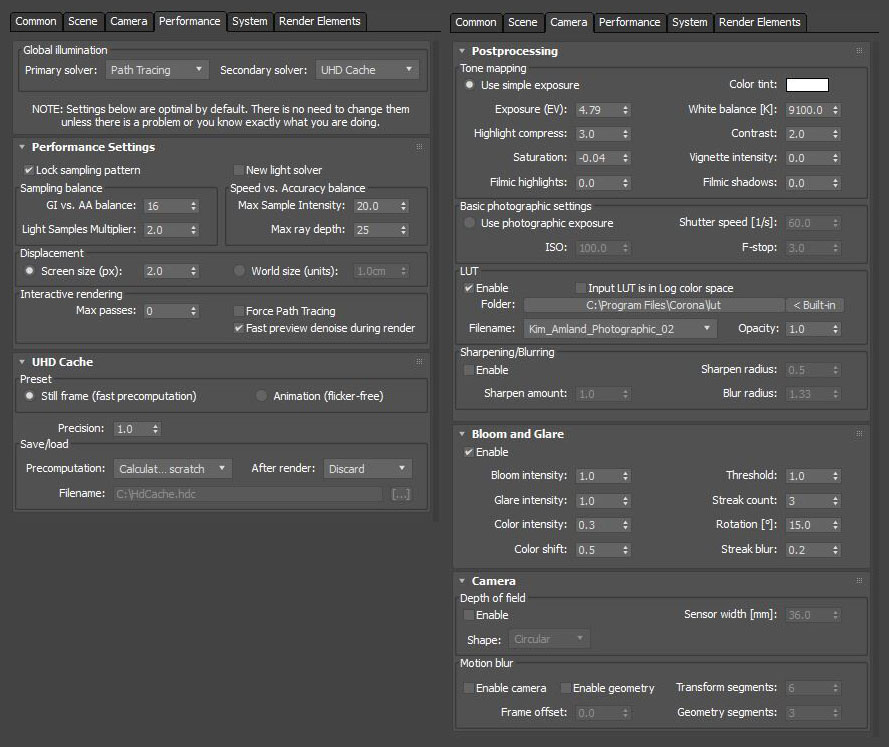This screenshot has width=889, height=747.
Task: Click the Bloom intensity spinner arrows
Action: click(625, 476)
